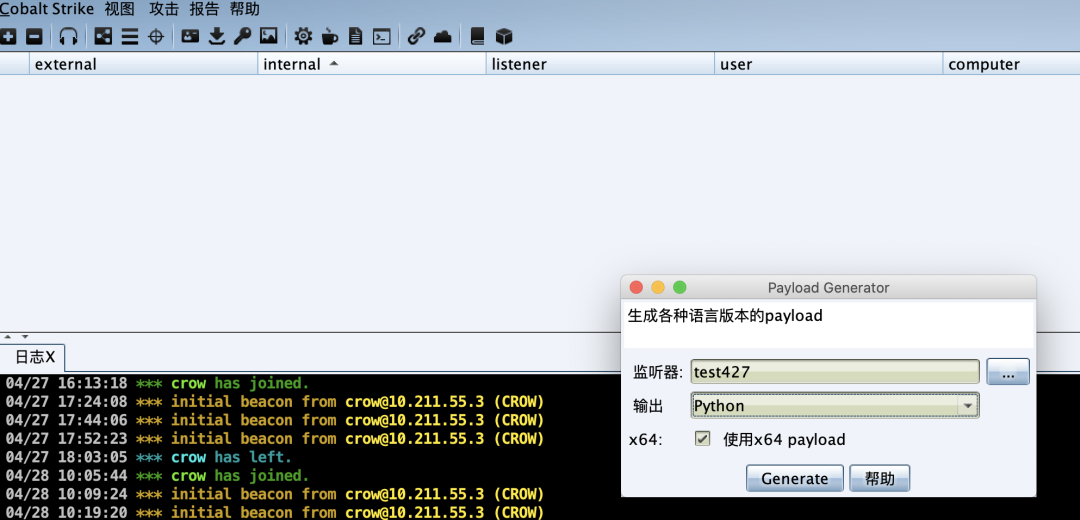Screen dimensions: 1080x520
Task: Click the ... button to choose a listener
Action: [1008, 372]
